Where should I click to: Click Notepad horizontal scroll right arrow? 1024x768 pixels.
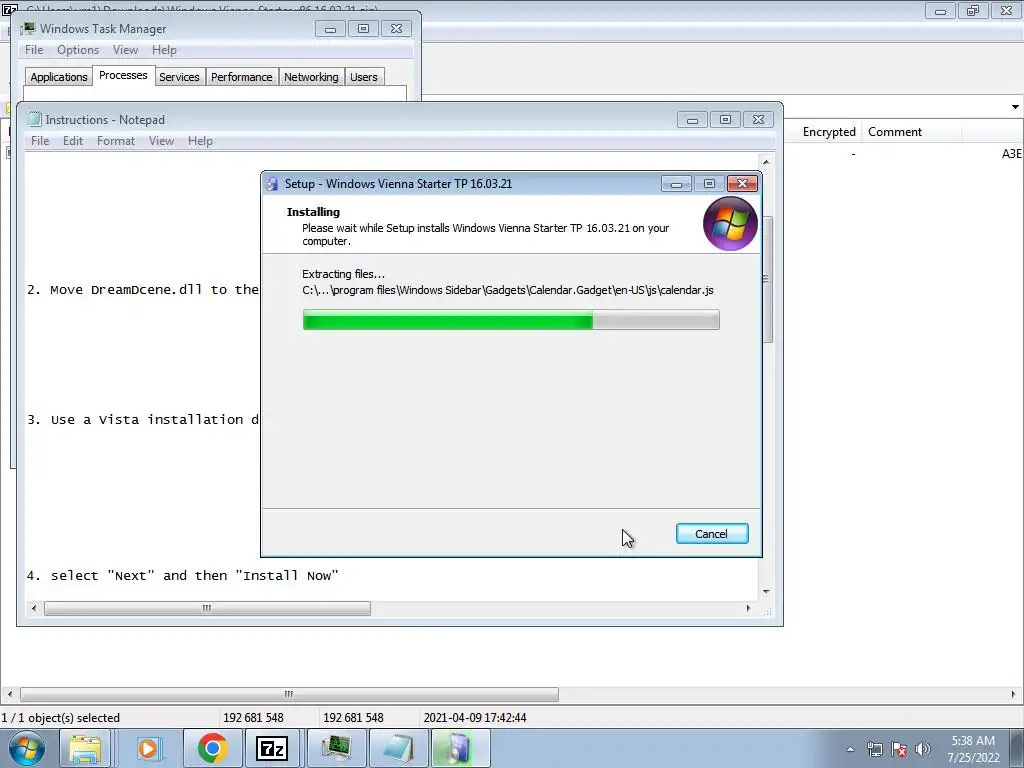[748, 608]
